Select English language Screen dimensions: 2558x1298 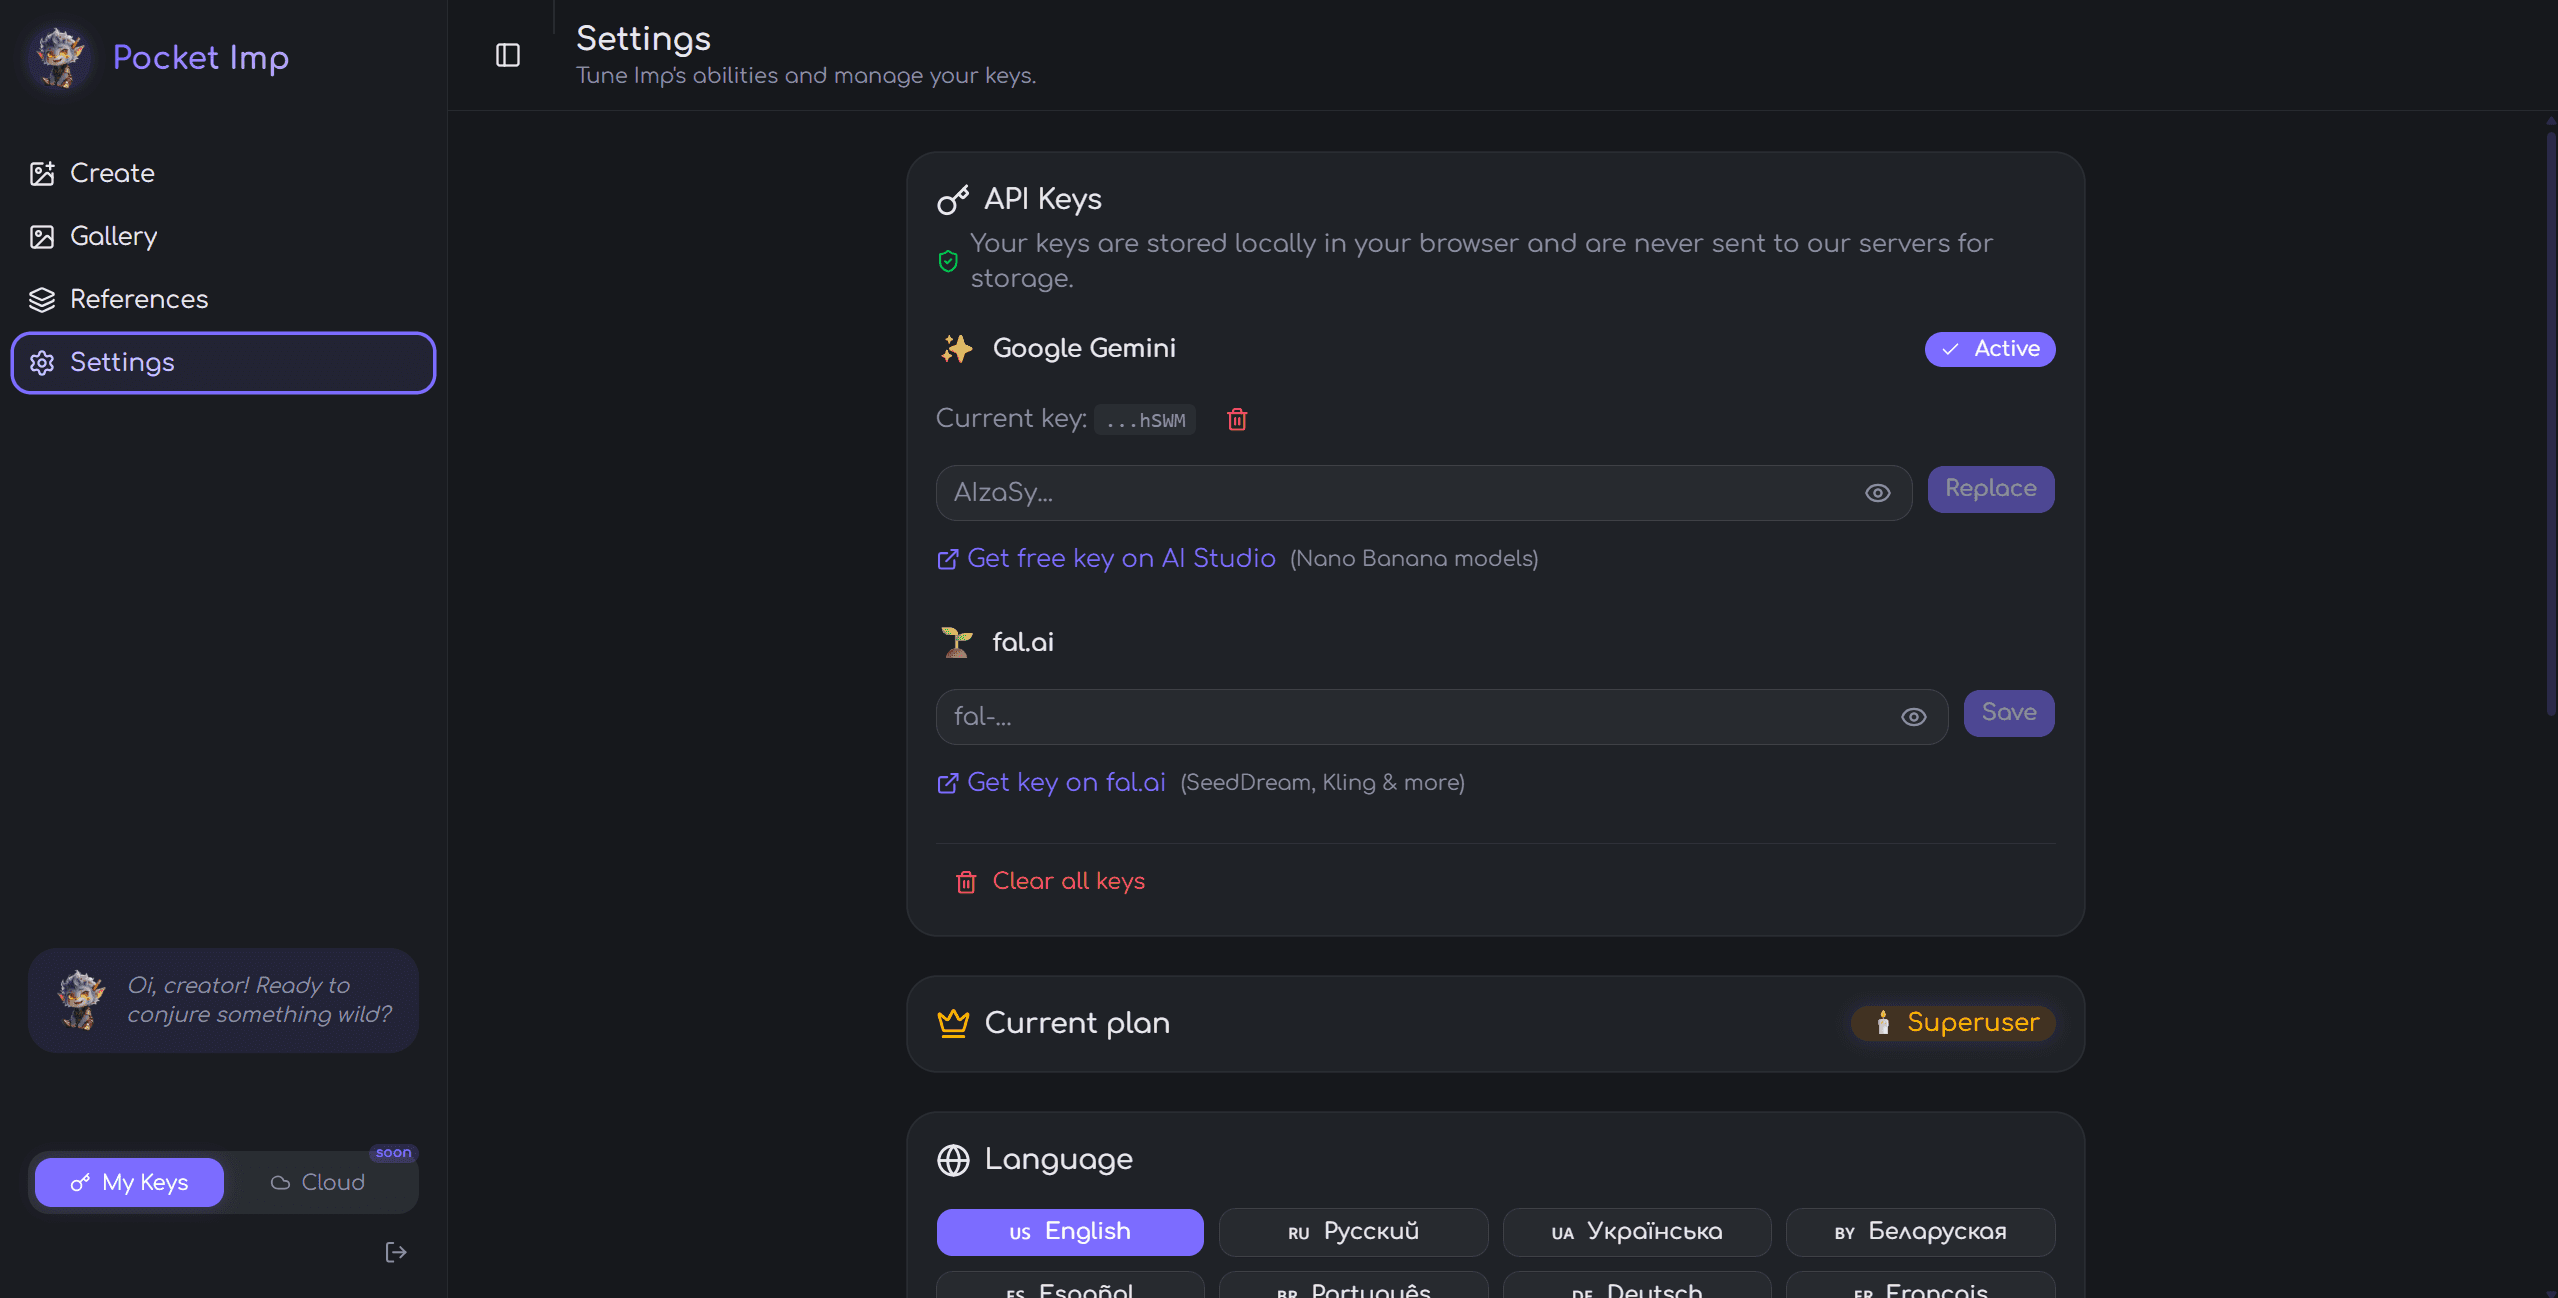pyautogui.click(x=1070, y=1232)
